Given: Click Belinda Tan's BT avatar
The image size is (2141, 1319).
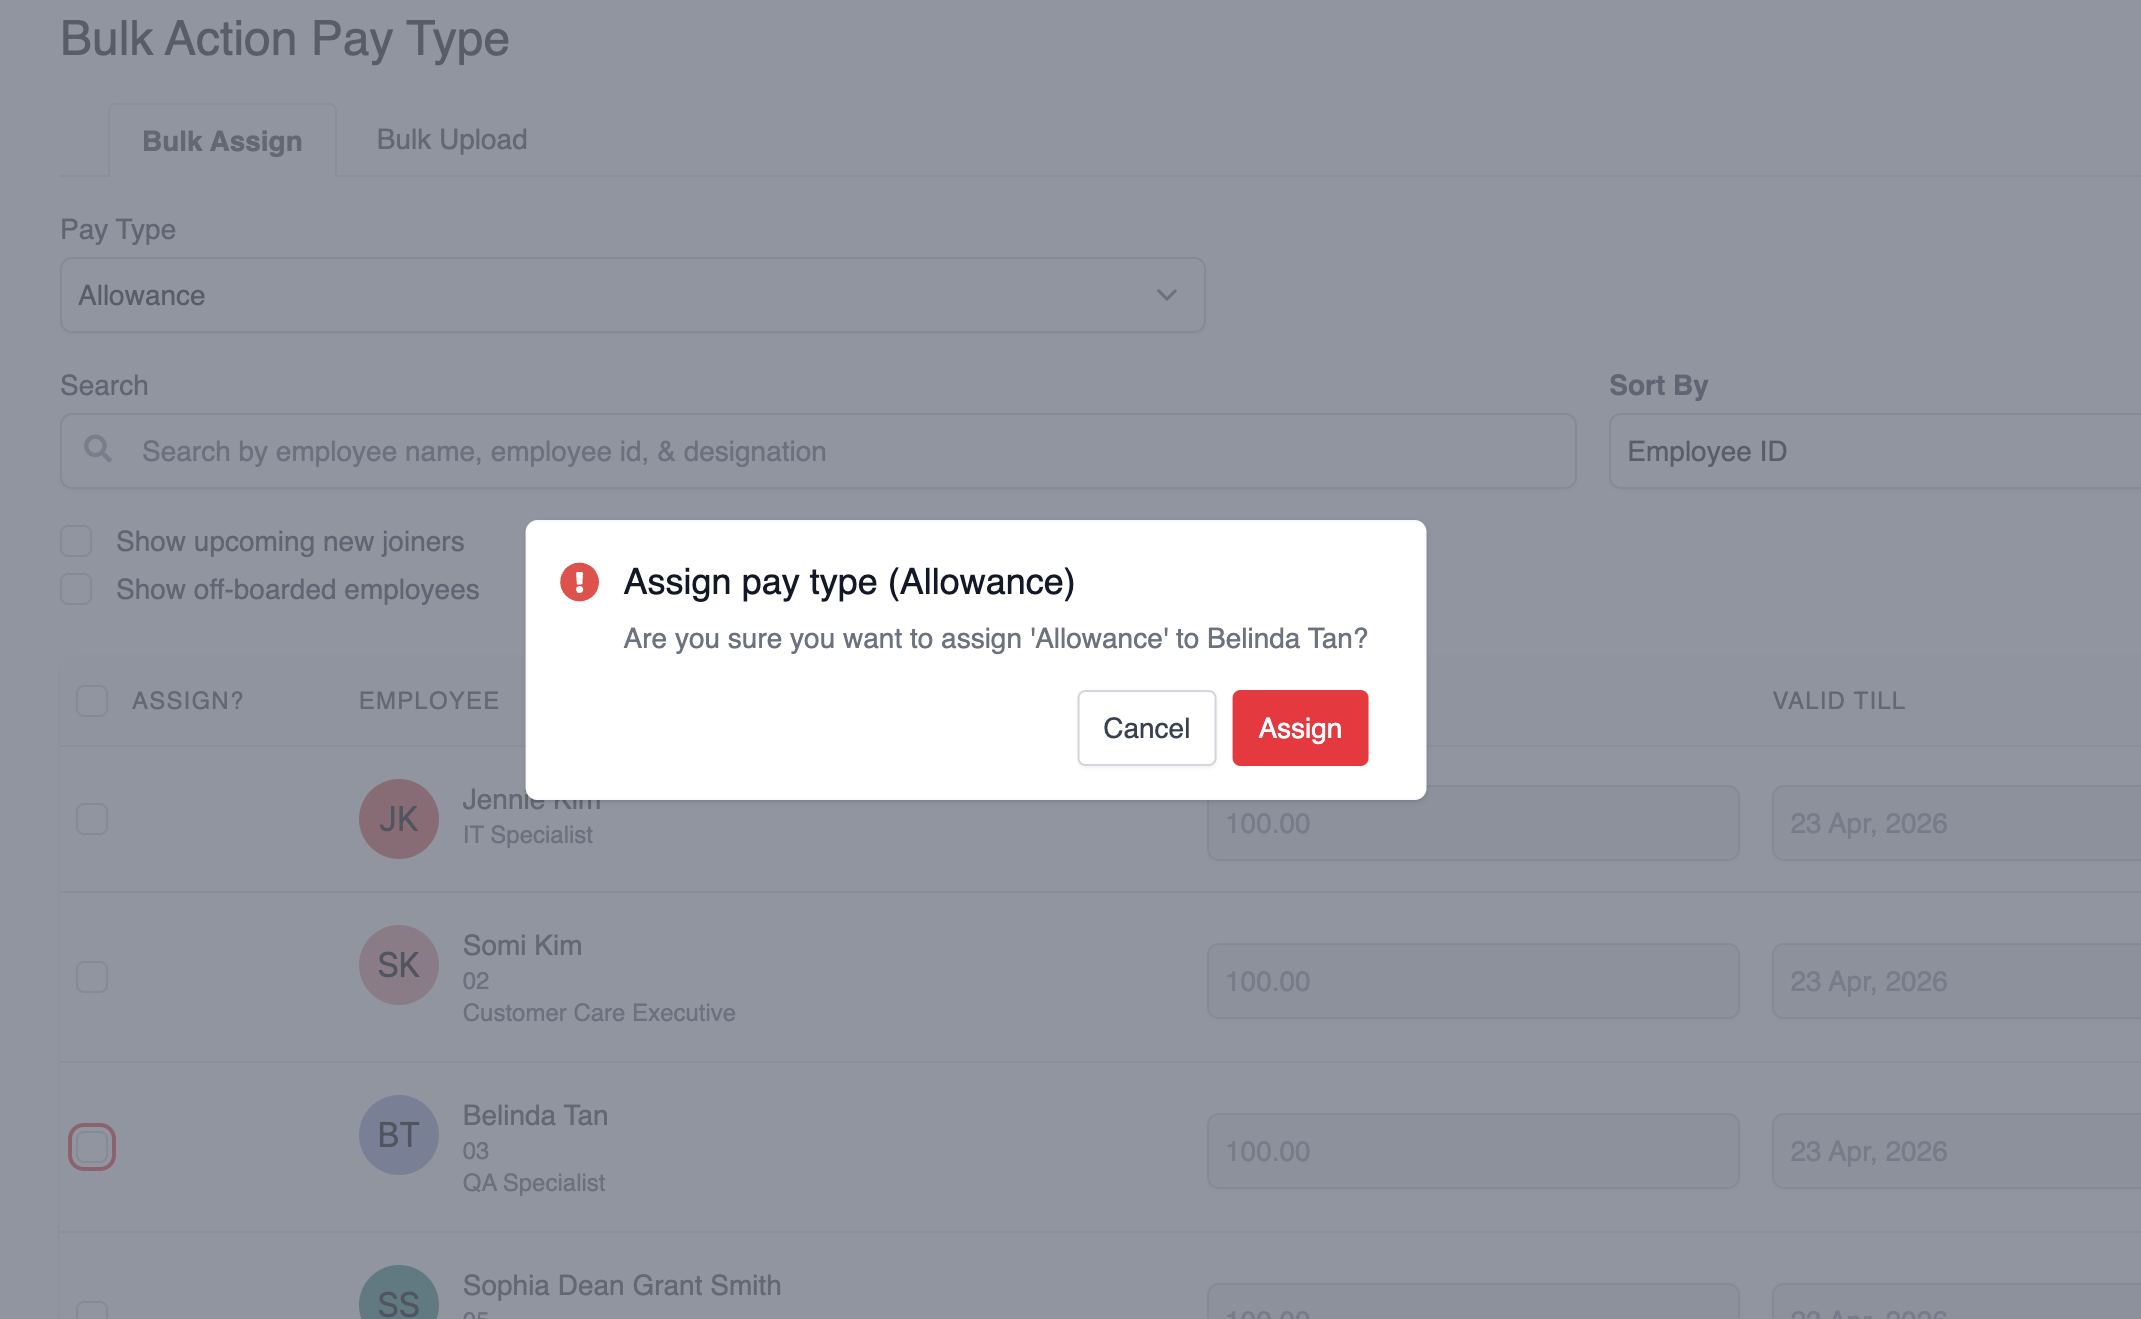Looking at the screenshot, I should (398, 1135).
